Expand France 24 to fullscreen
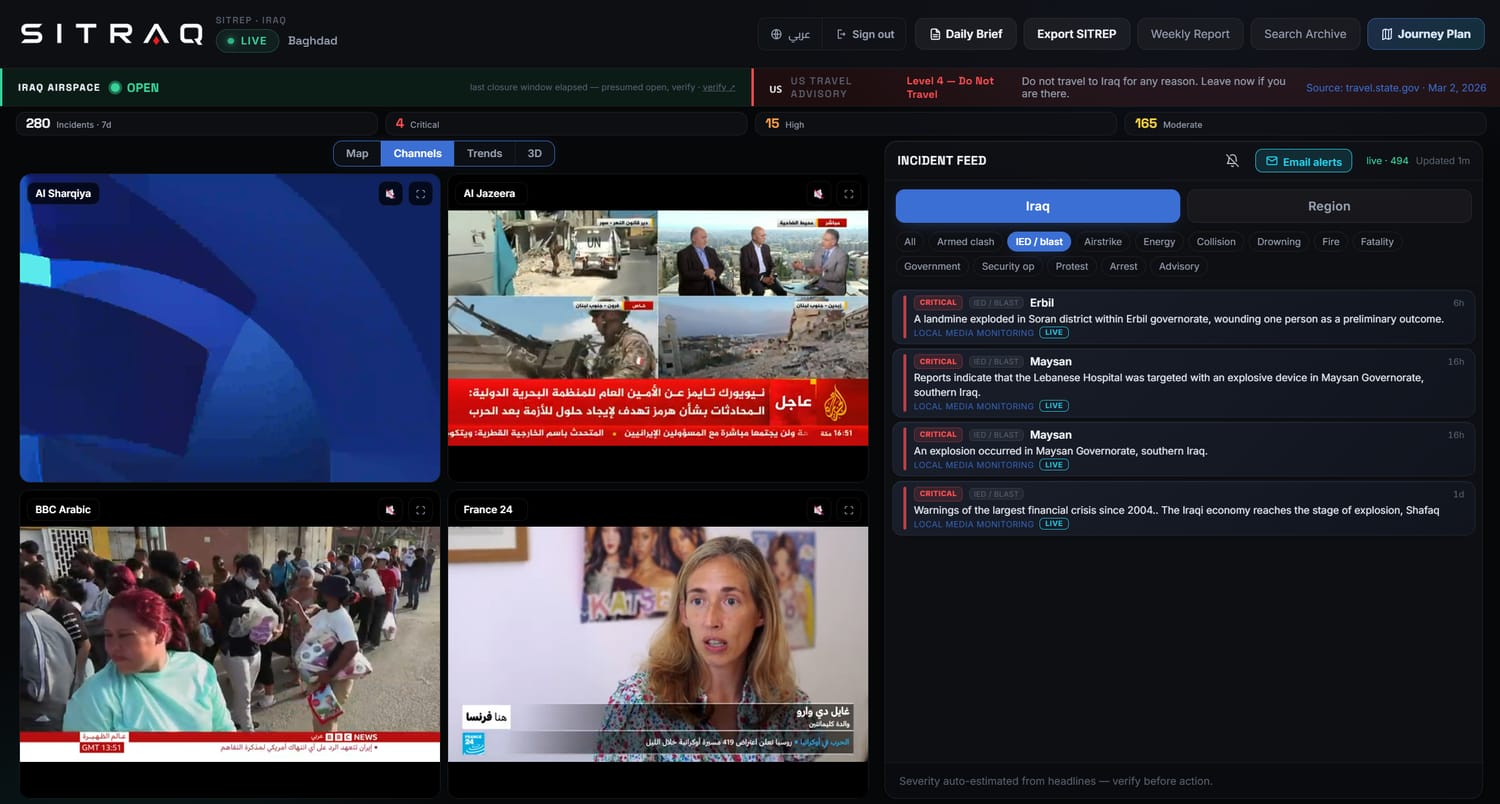The image size is (1500, 804). [849, 510]
